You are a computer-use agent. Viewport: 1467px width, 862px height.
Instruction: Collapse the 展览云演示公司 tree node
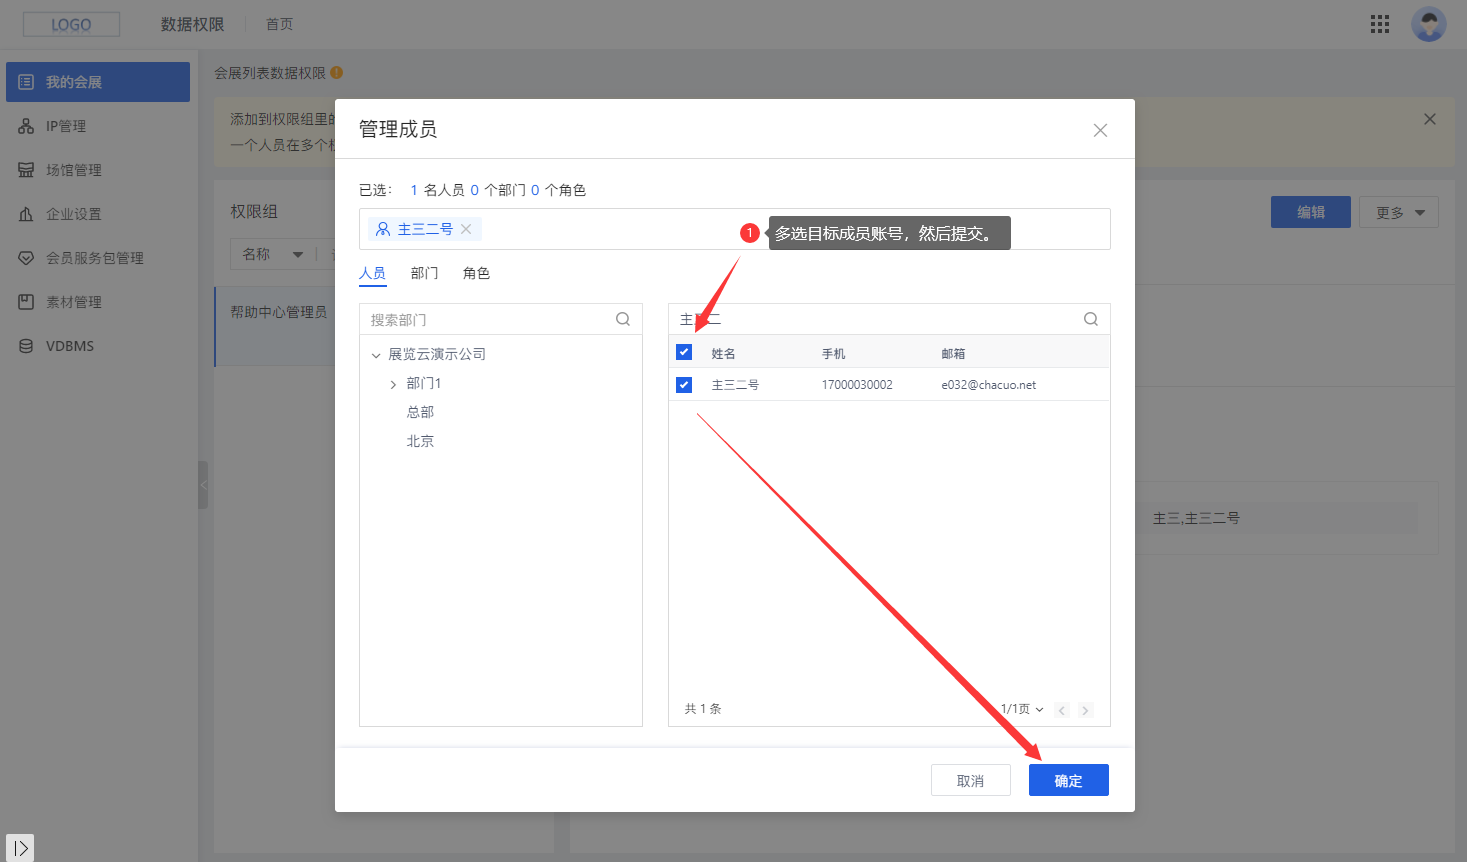(x=376, y=355)
